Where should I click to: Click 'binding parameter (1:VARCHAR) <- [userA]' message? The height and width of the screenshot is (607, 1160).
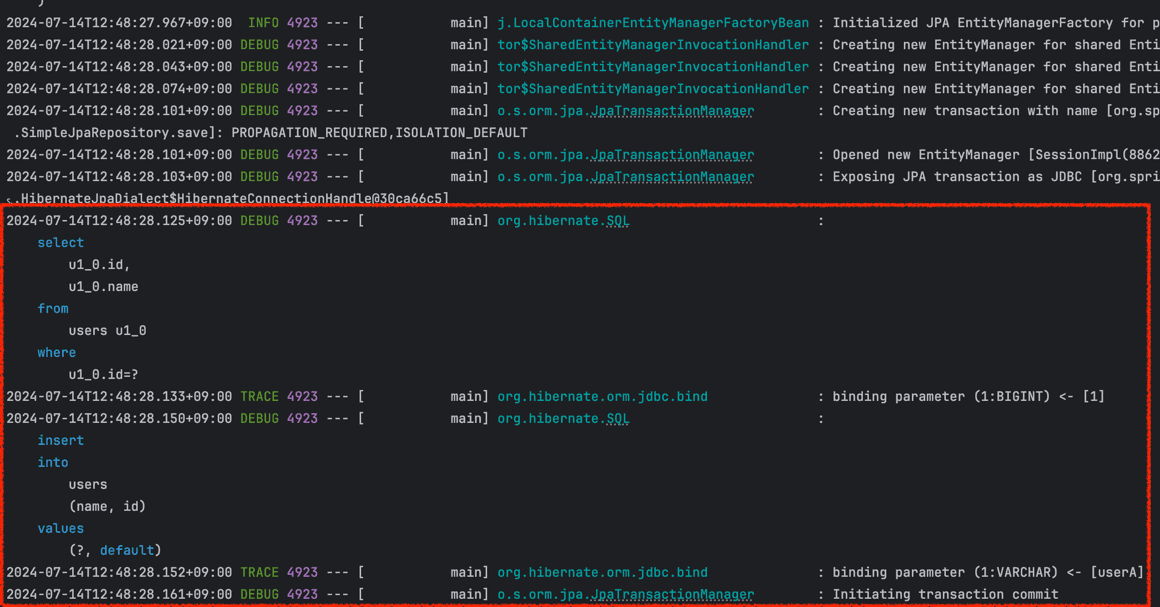988,572
